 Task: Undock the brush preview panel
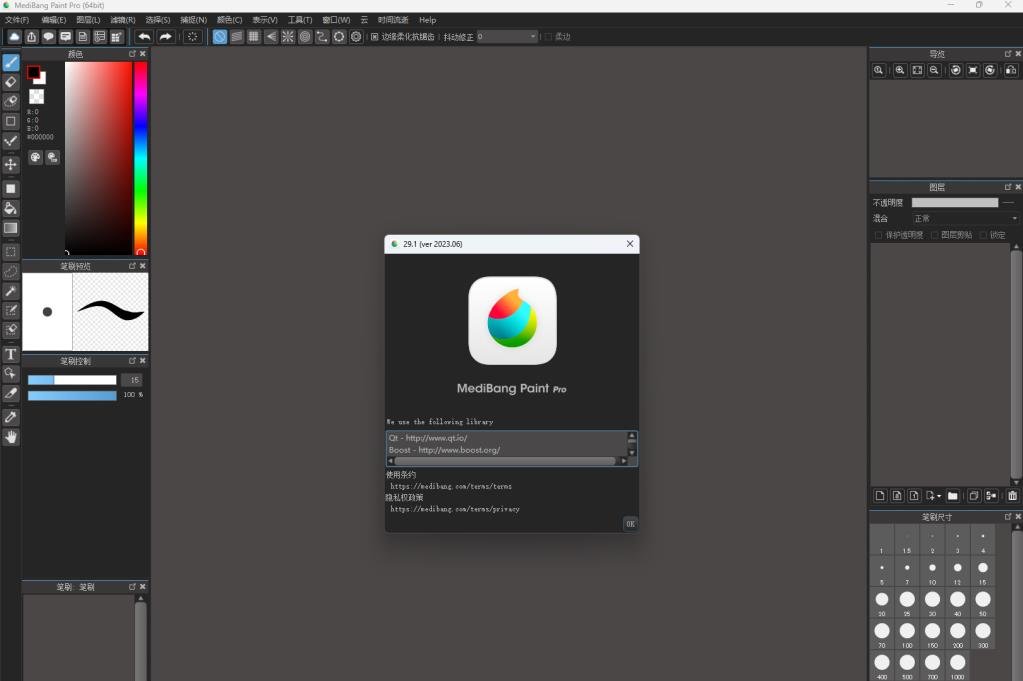click(x=132, y=265)
